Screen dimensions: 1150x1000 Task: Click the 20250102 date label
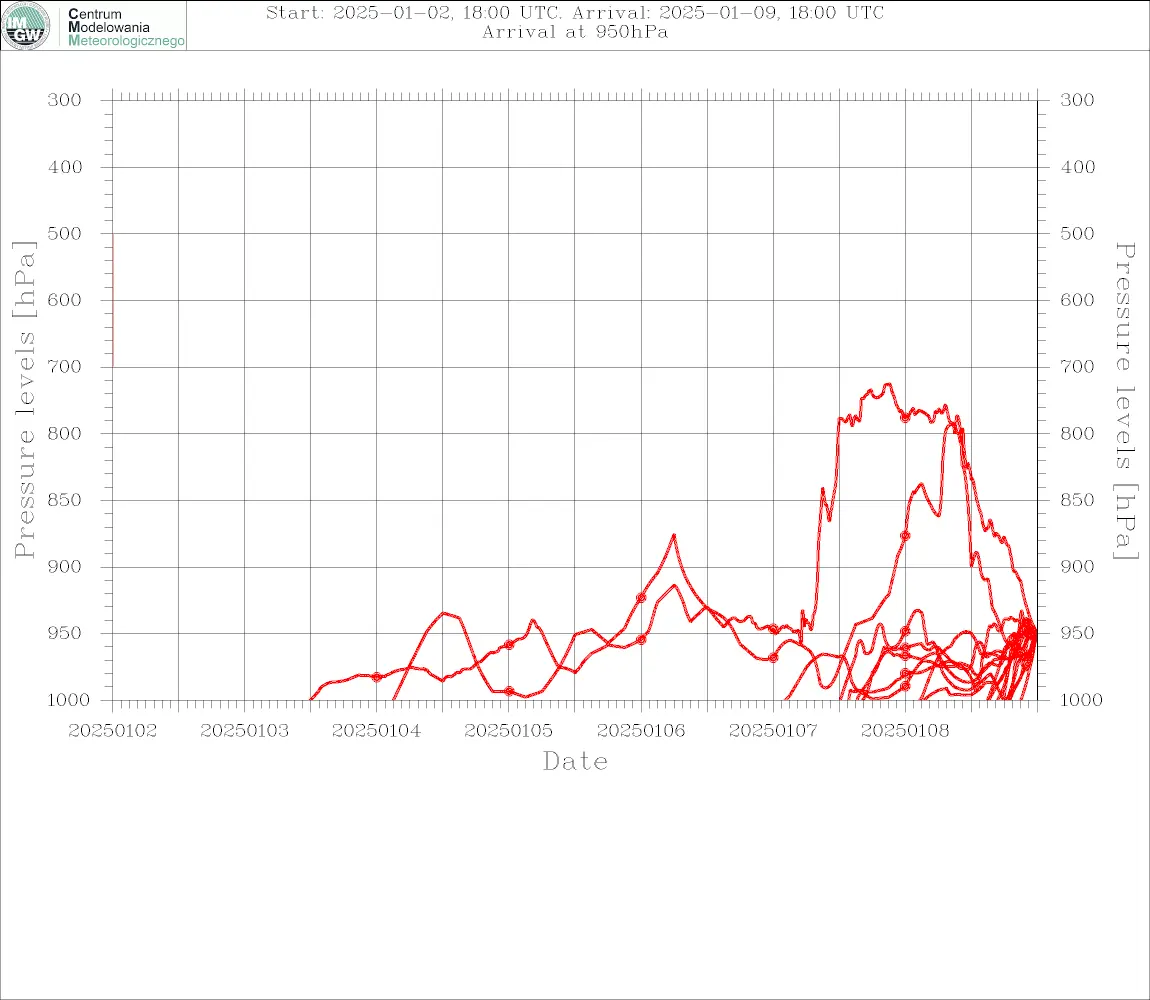click(112, 731)
